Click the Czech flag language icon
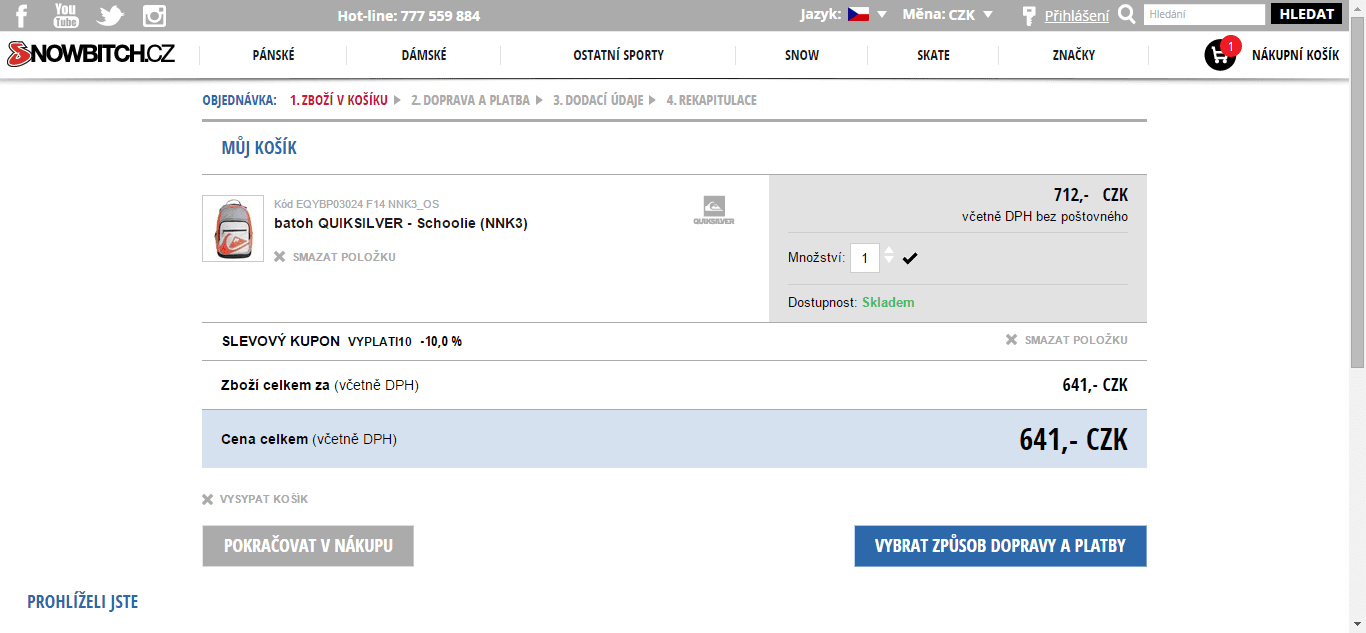Screen dimensions: 1366x633 coord(858,14)
